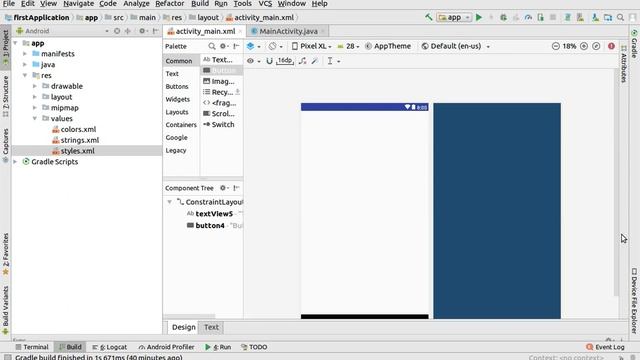Click Infer Constraints magic wand icon
Screen dimensions: 640x360
(315, 61)
